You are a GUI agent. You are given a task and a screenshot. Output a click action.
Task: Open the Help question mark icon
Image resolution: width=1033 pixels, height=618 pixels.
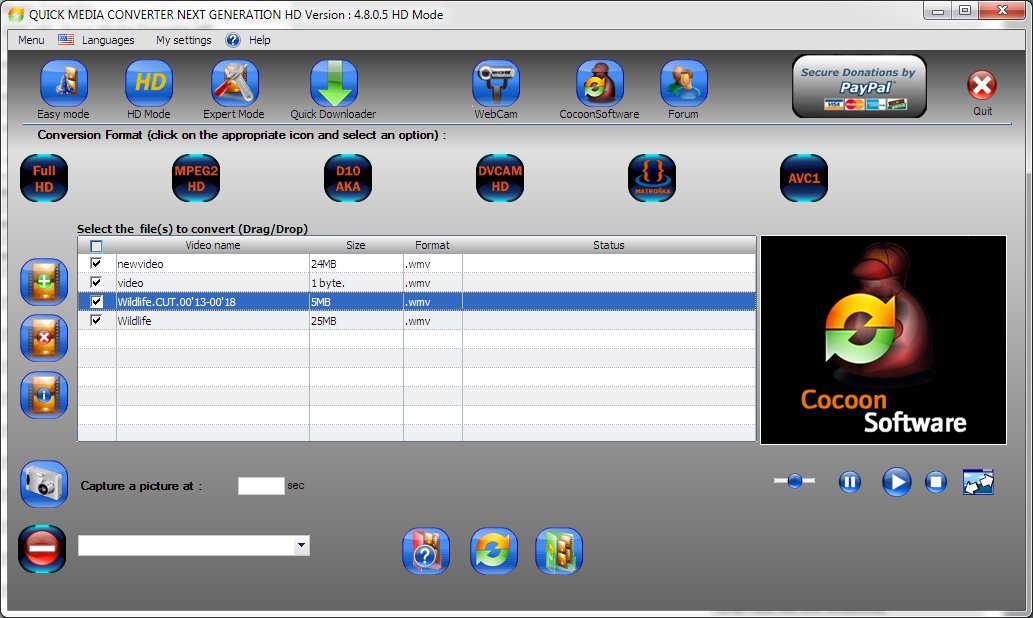pyautogui.click(x=233, y=40)
